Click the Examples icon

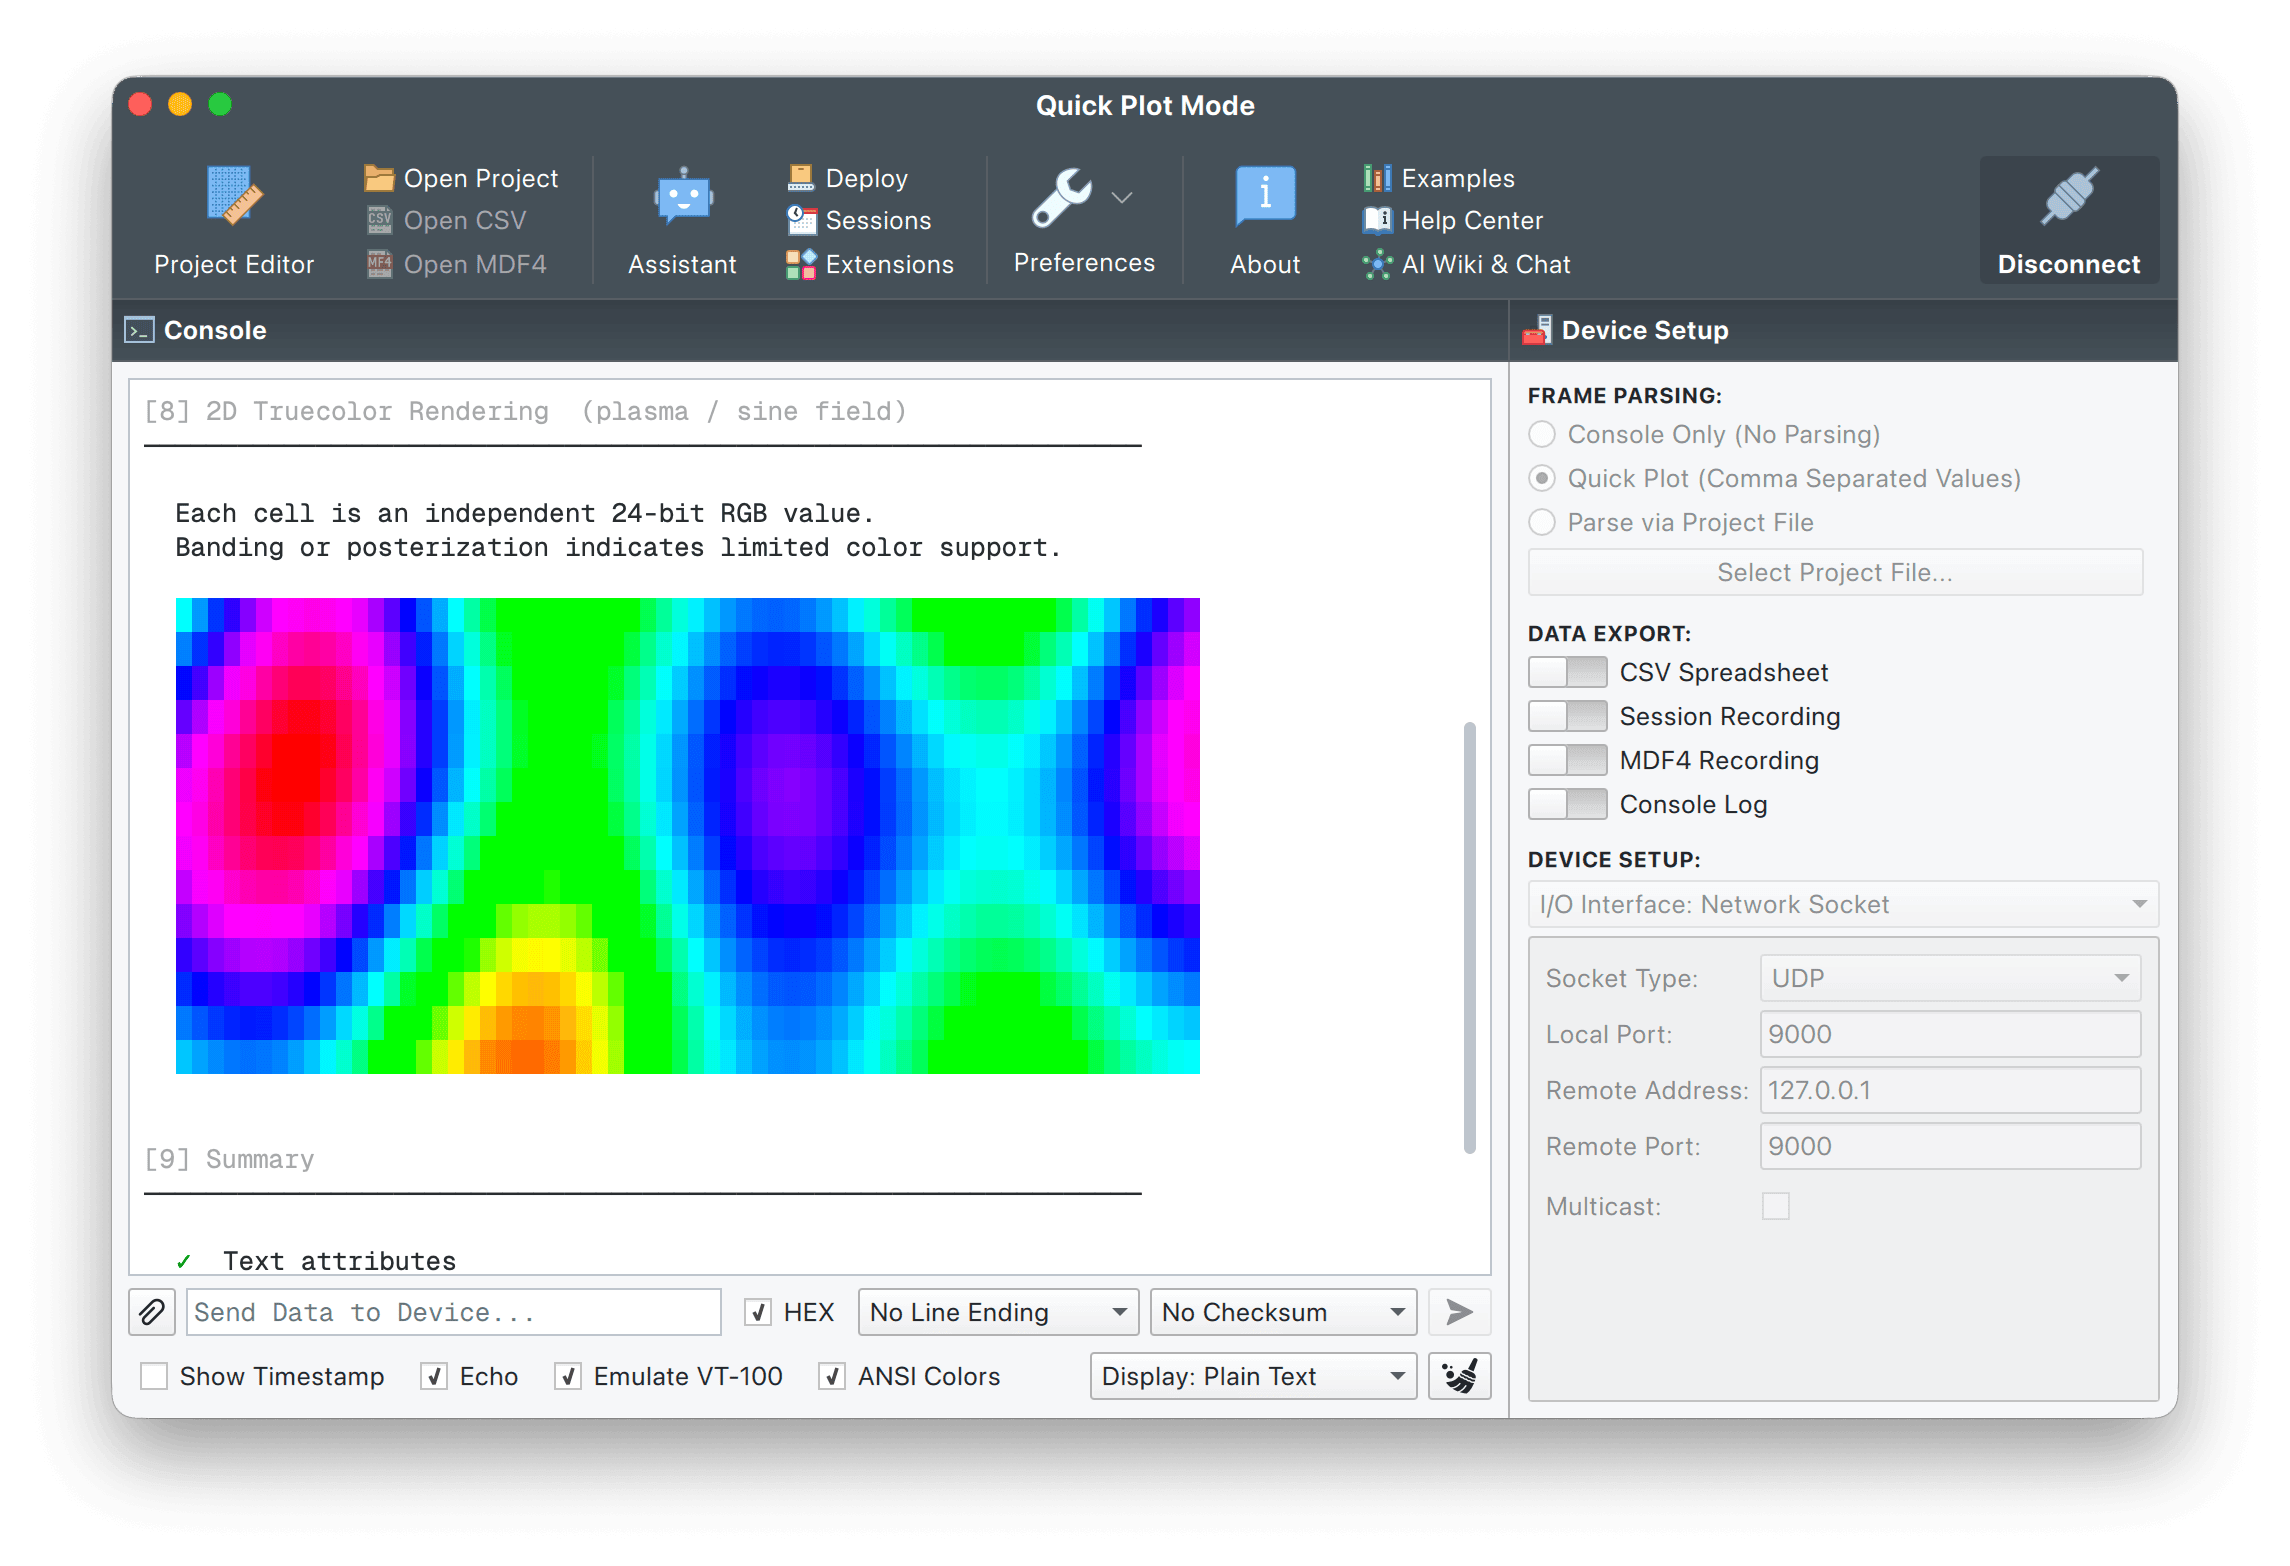pos(1377,178)
